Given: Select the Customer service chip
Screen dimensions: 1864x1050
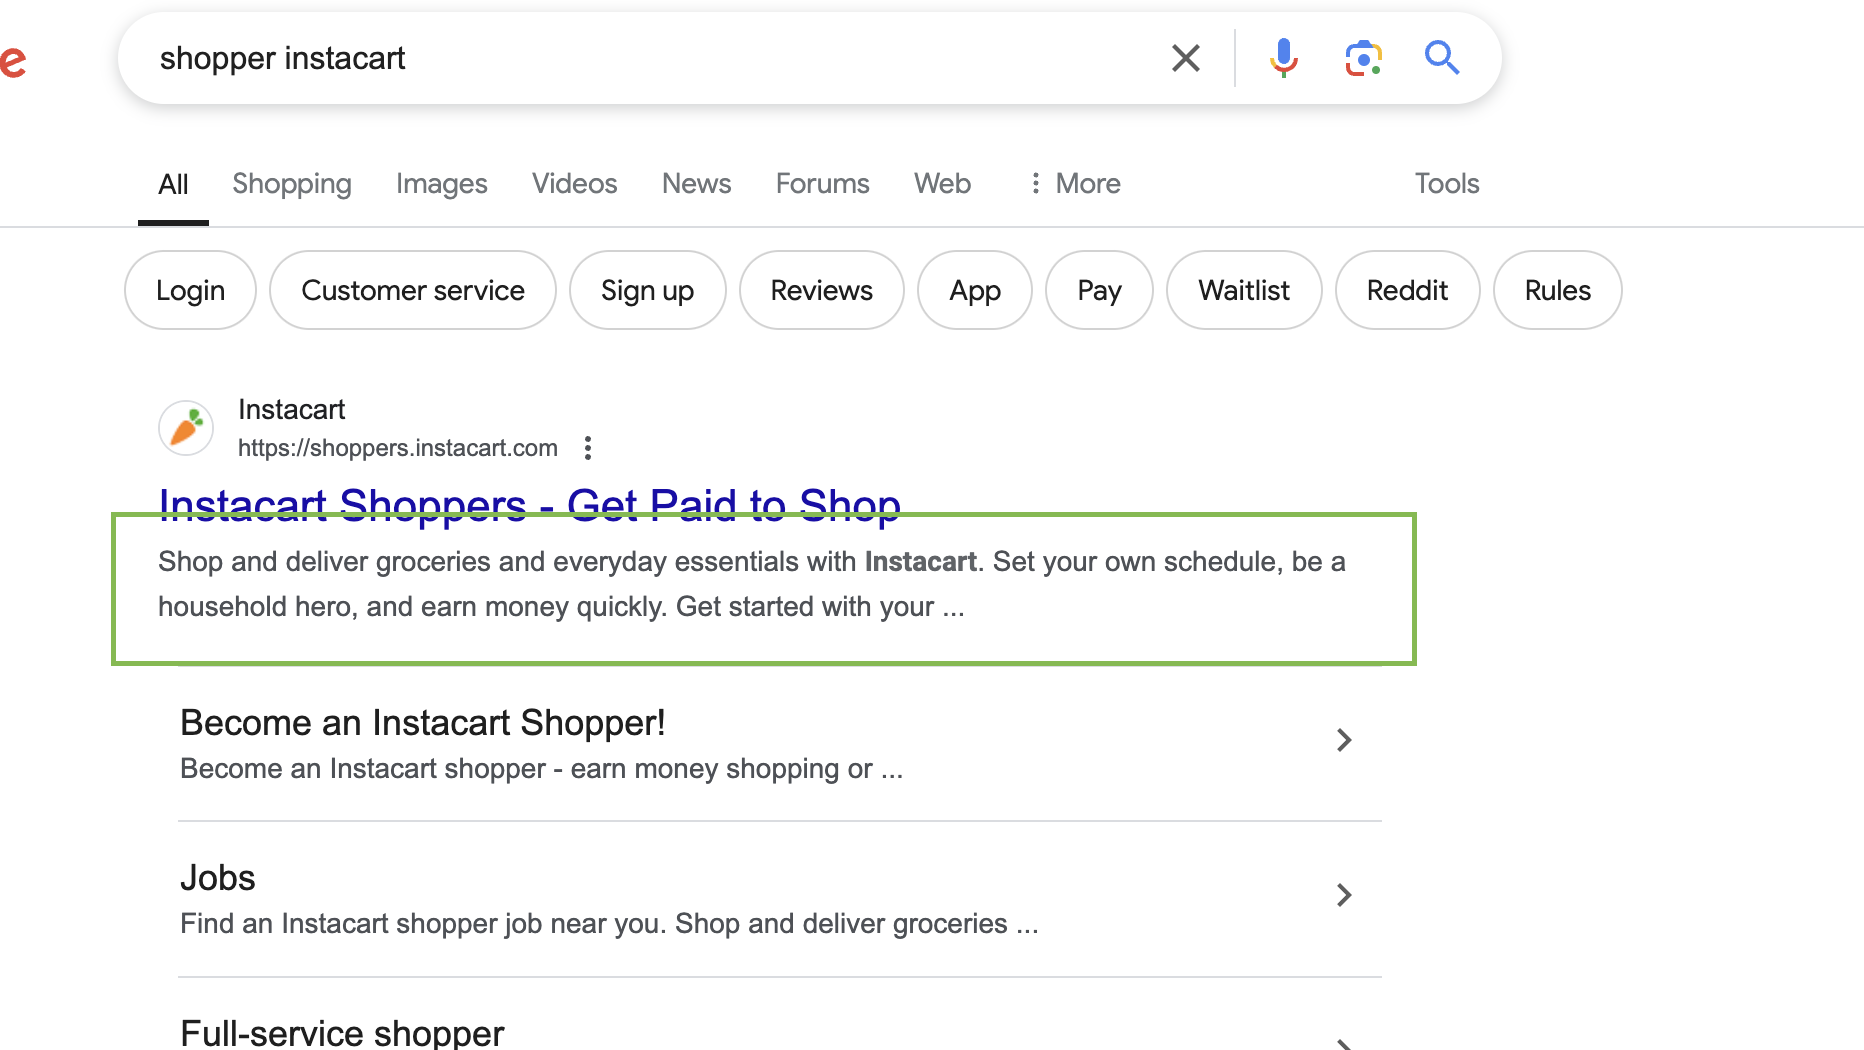Looking at the screenshot, I should [x=413, y=290].
